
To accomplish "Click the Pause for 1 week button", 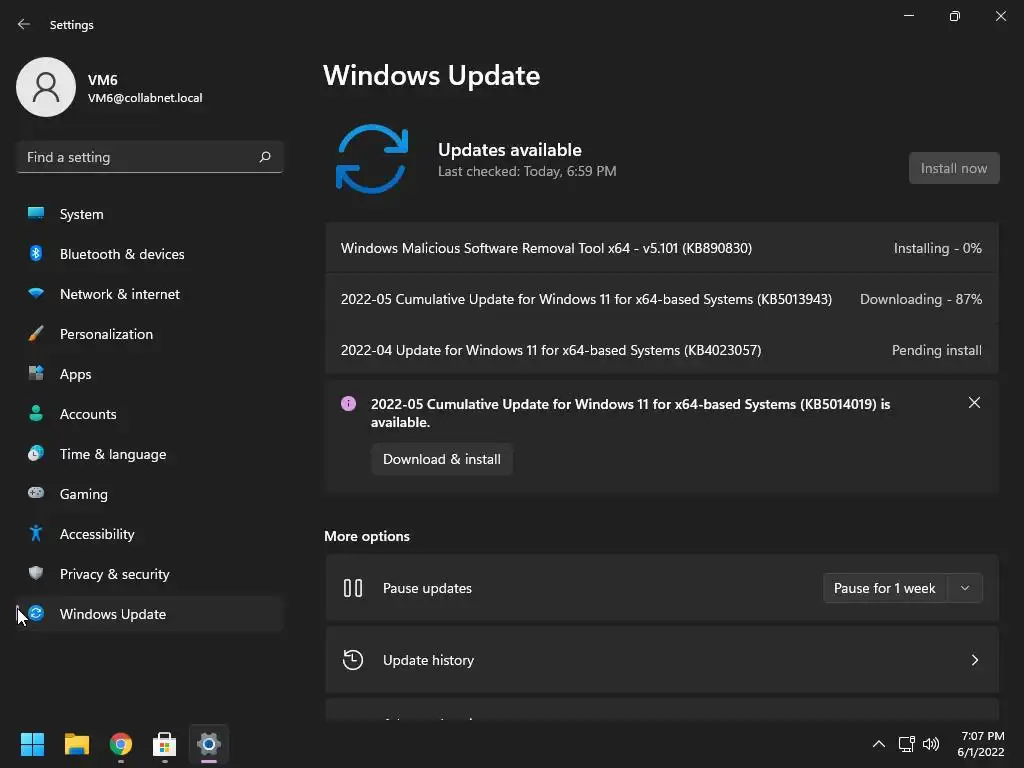I will tap(885, 588).
